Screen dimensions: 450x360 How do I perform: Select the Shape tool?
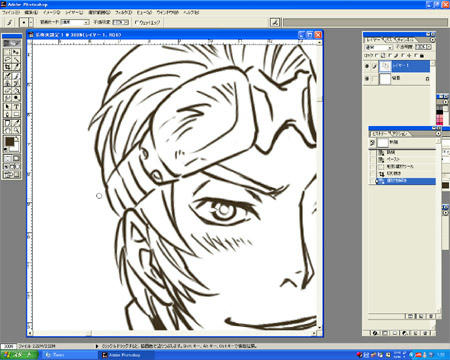[x=16, y=114]
